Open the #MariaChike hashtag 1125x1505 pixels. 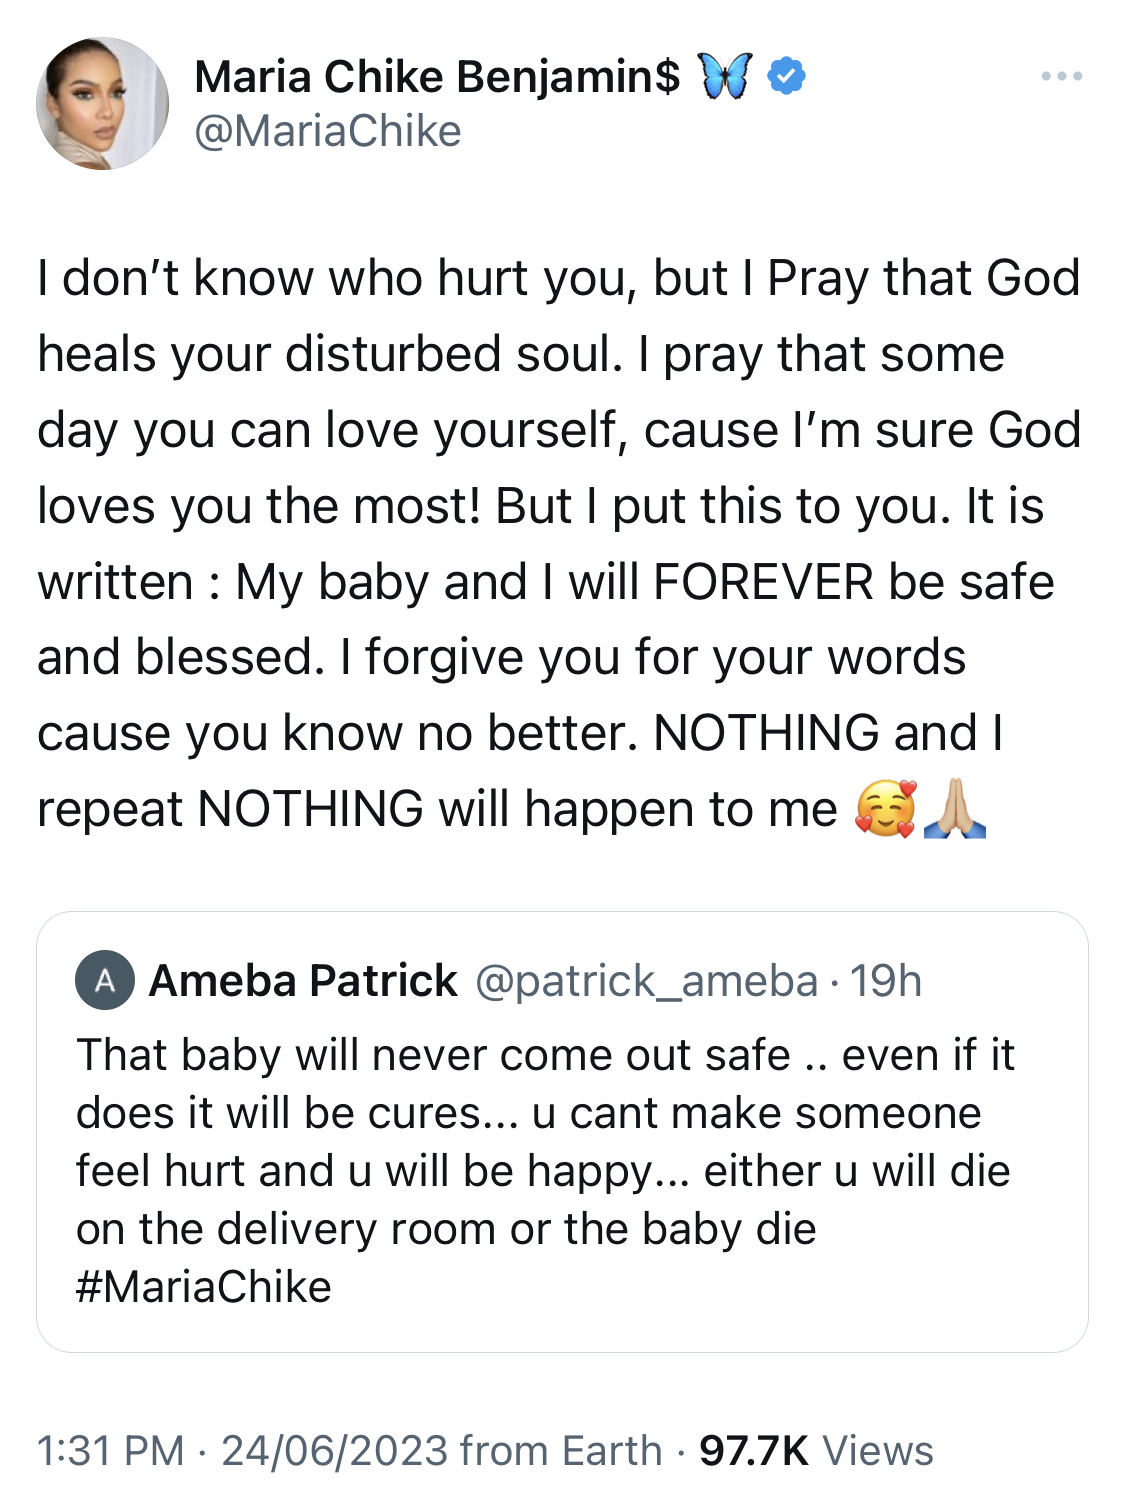[204, 1287]
